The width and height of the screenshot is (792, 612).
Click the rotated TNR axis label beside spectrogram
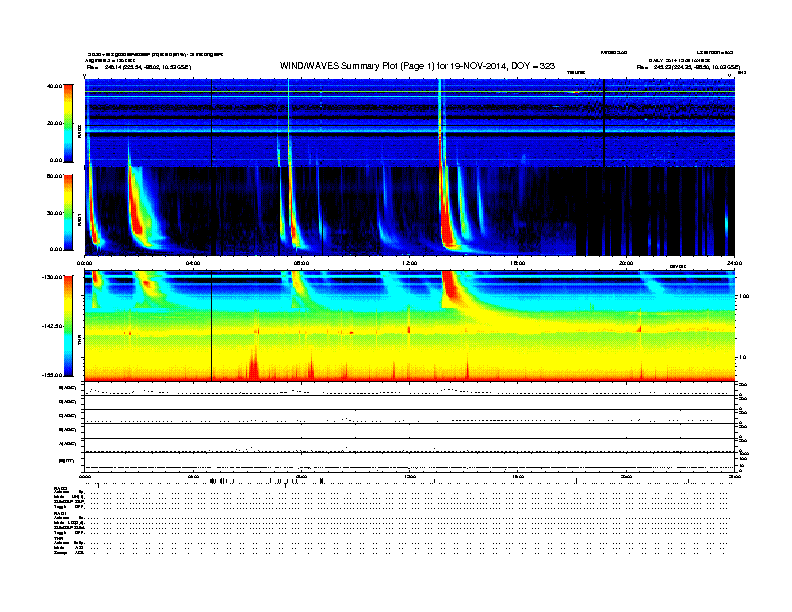pyautogui.click(x=79, y=341)
